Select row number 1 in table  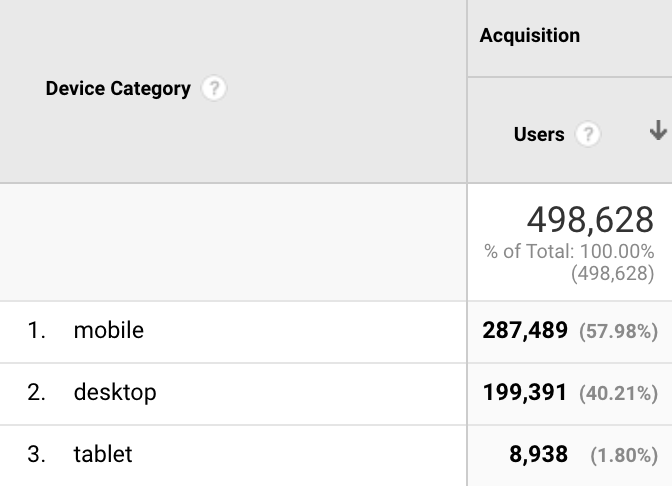[36, 330]
